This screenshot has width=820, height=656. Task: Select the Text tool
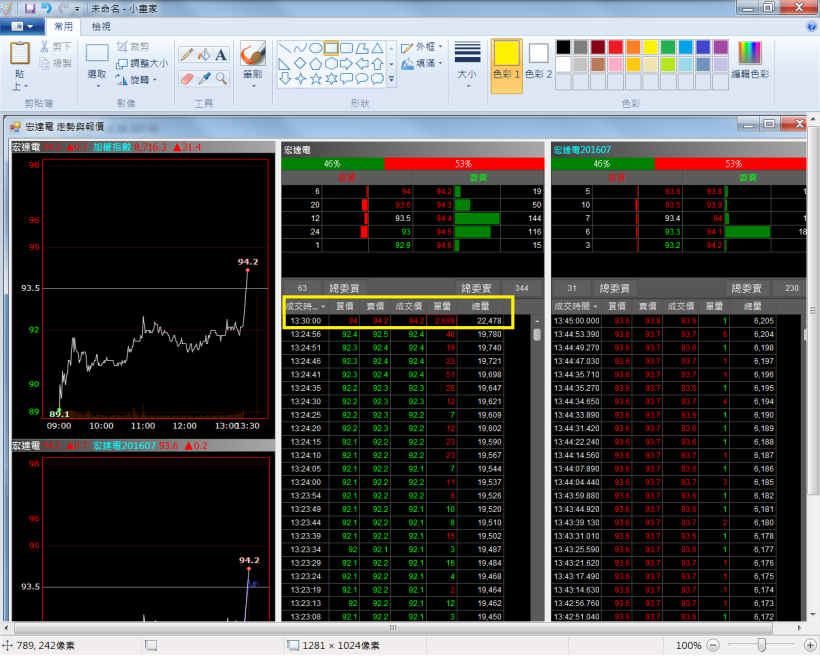pos(221,54)
